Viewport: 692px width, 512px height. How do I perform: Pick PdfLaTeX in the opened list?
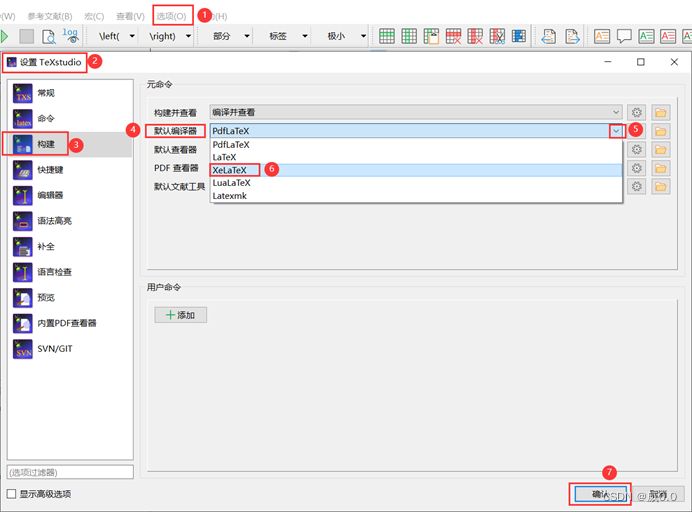(x=416, y=144)
